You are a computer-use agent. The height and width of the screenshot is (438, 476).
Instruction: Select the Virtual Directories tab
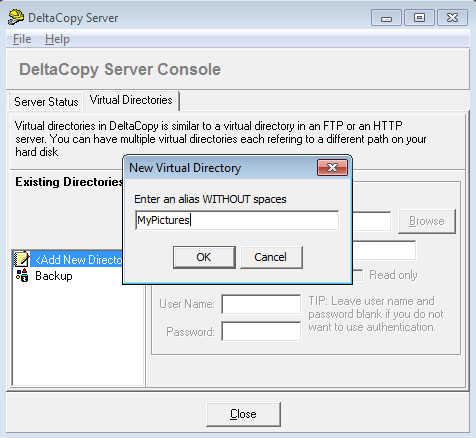pos(131,100)
